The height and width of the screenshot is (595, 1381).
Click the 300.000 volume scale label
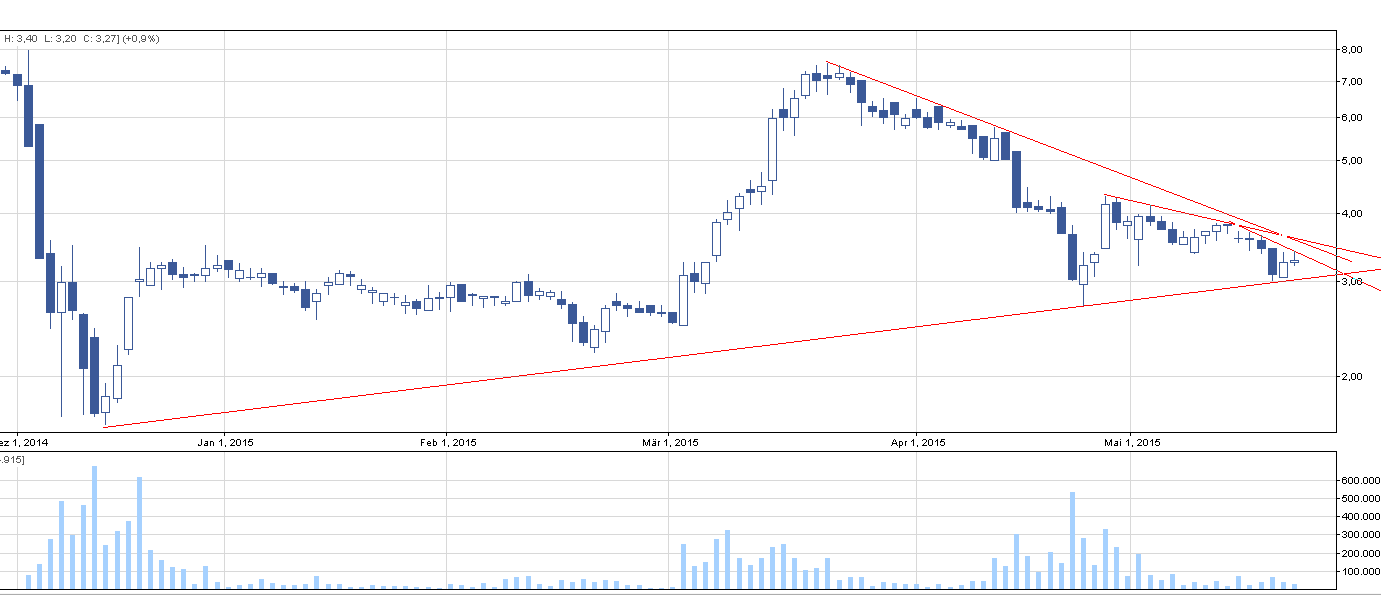click(x=1360, y=536)
